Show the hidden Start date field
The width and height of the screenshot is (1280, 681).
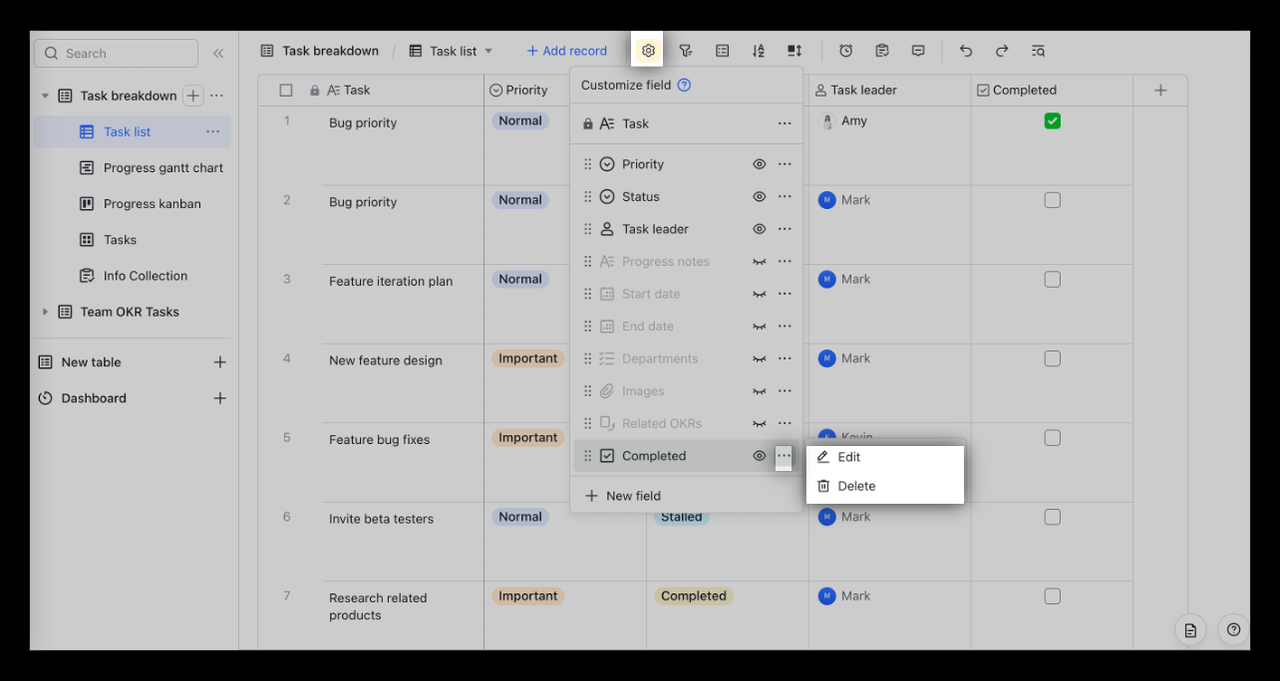(x=759, y=294)
